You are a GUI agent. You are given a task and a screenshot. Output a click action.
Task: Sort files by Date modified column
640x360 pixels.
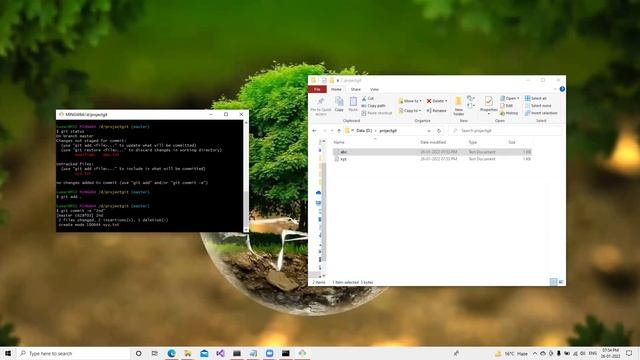(433, 142)
